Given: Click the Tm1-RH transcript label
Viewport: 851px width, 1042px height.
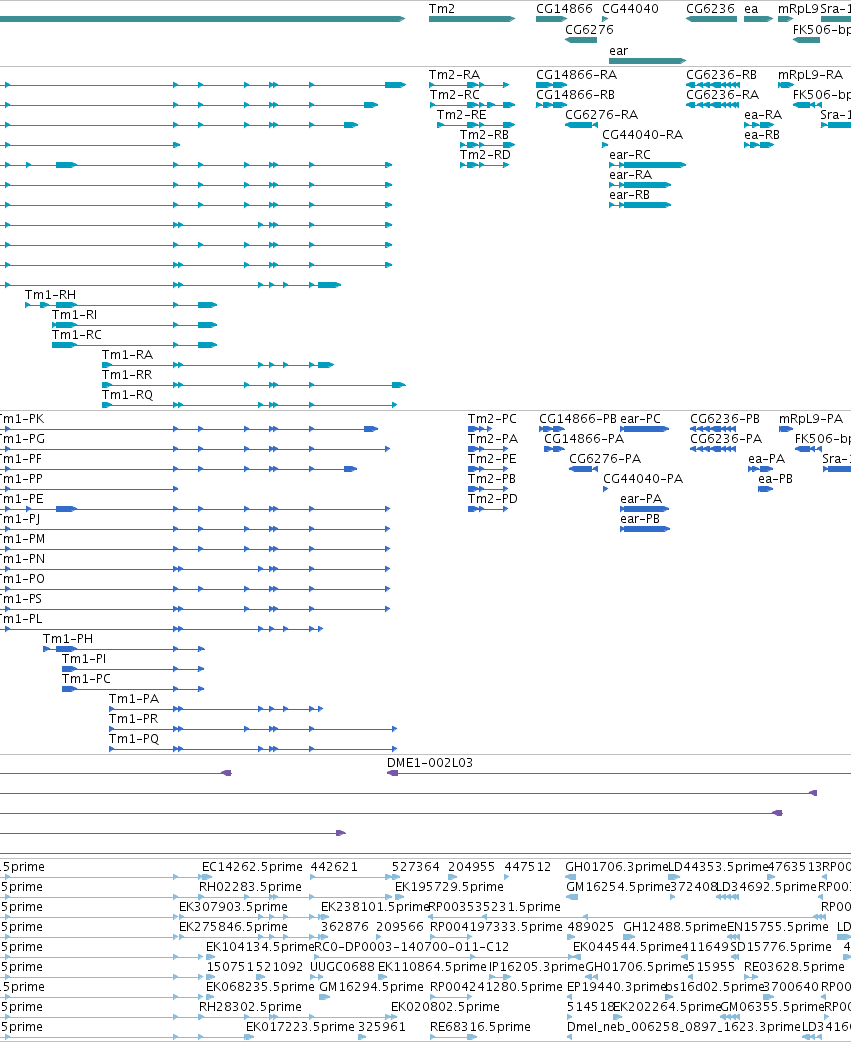Looking at the screenshot, I should (50, 295).
